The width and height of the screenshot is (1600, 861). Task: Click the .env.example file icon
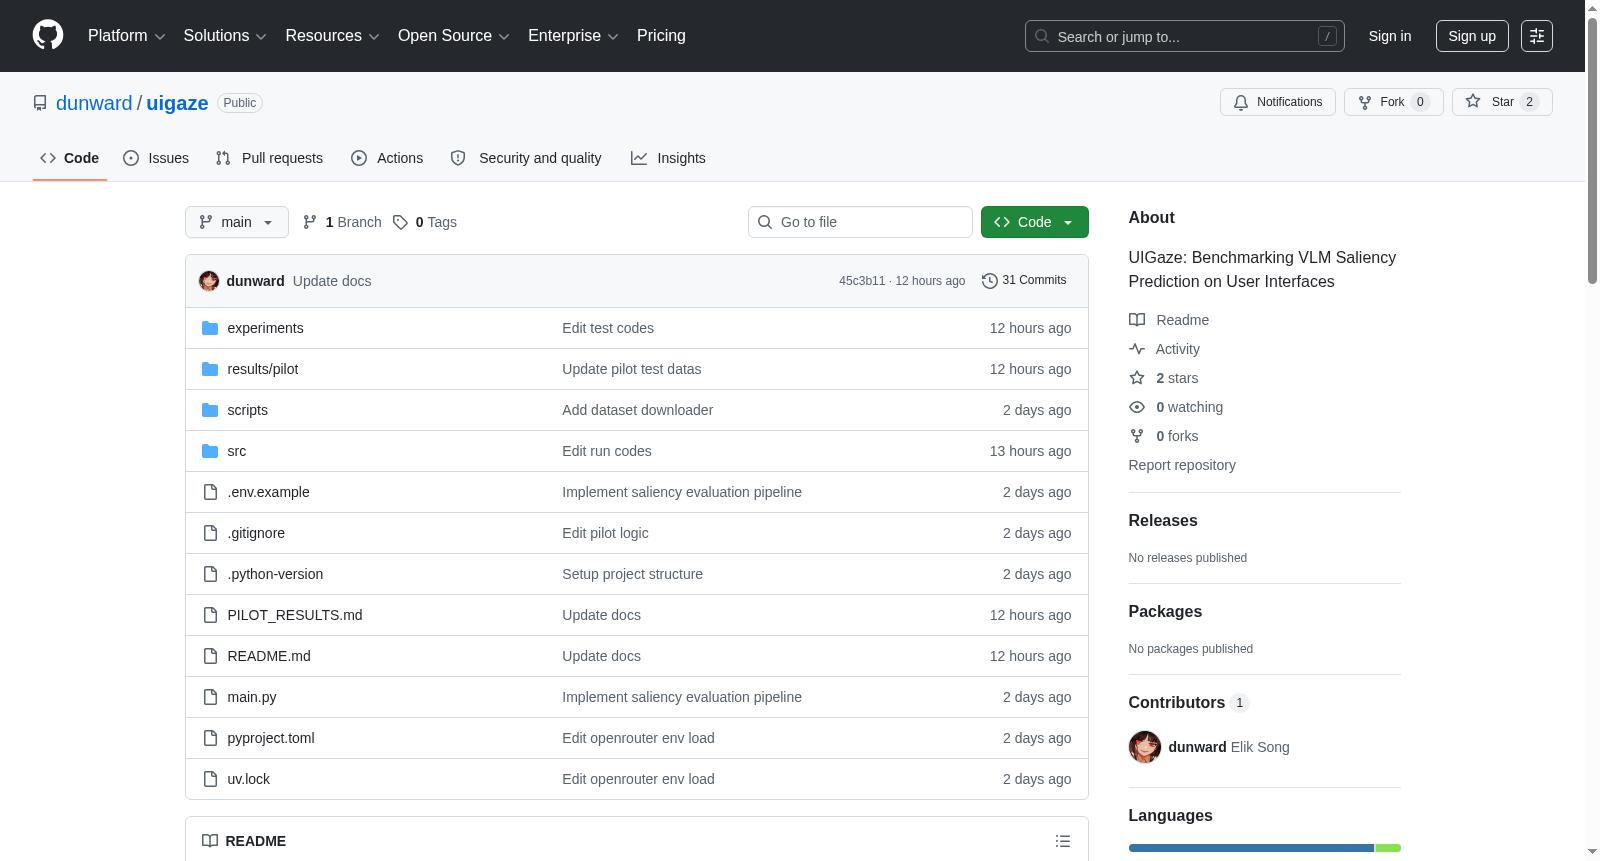[210, 492]
